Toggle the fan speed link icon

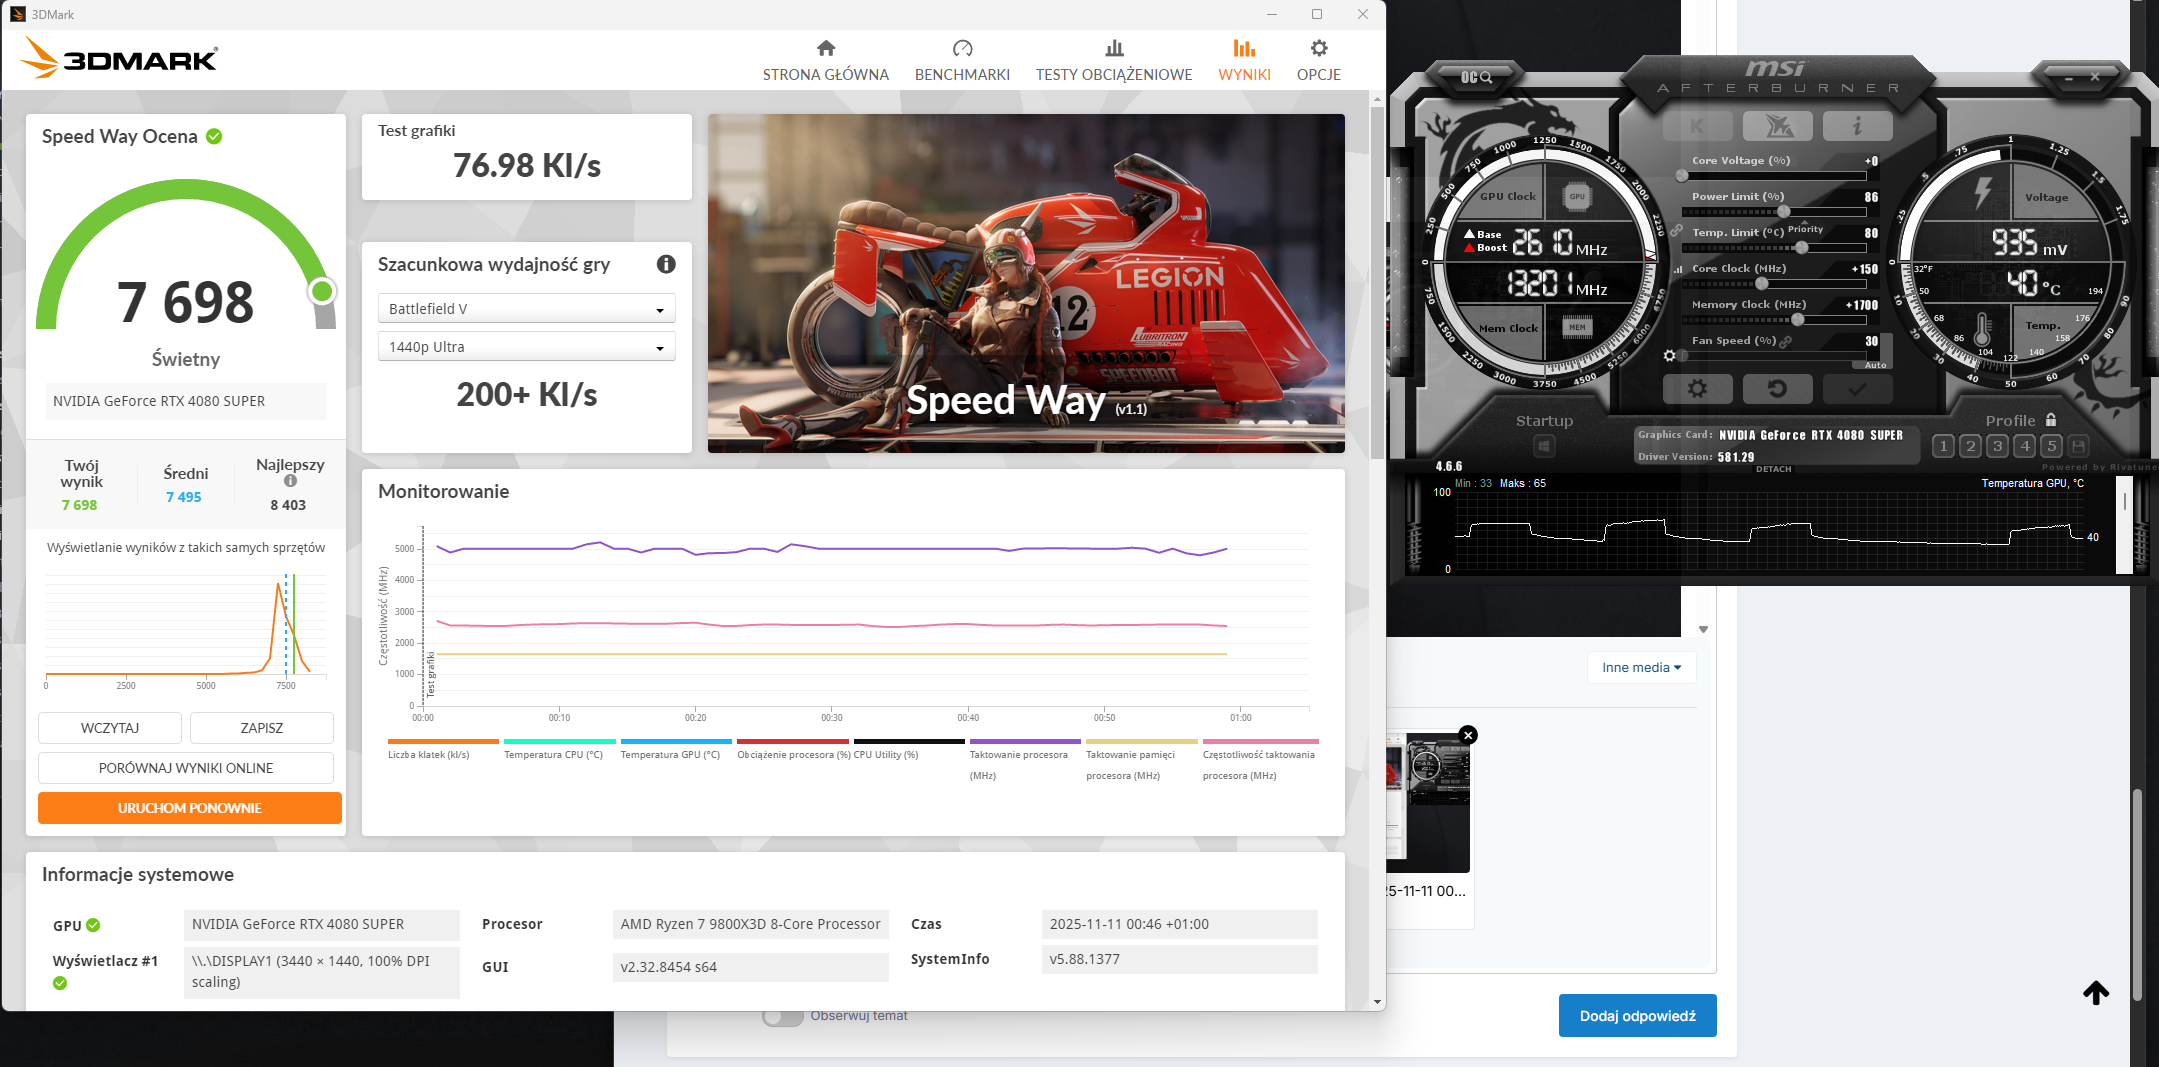[1786, 341]
